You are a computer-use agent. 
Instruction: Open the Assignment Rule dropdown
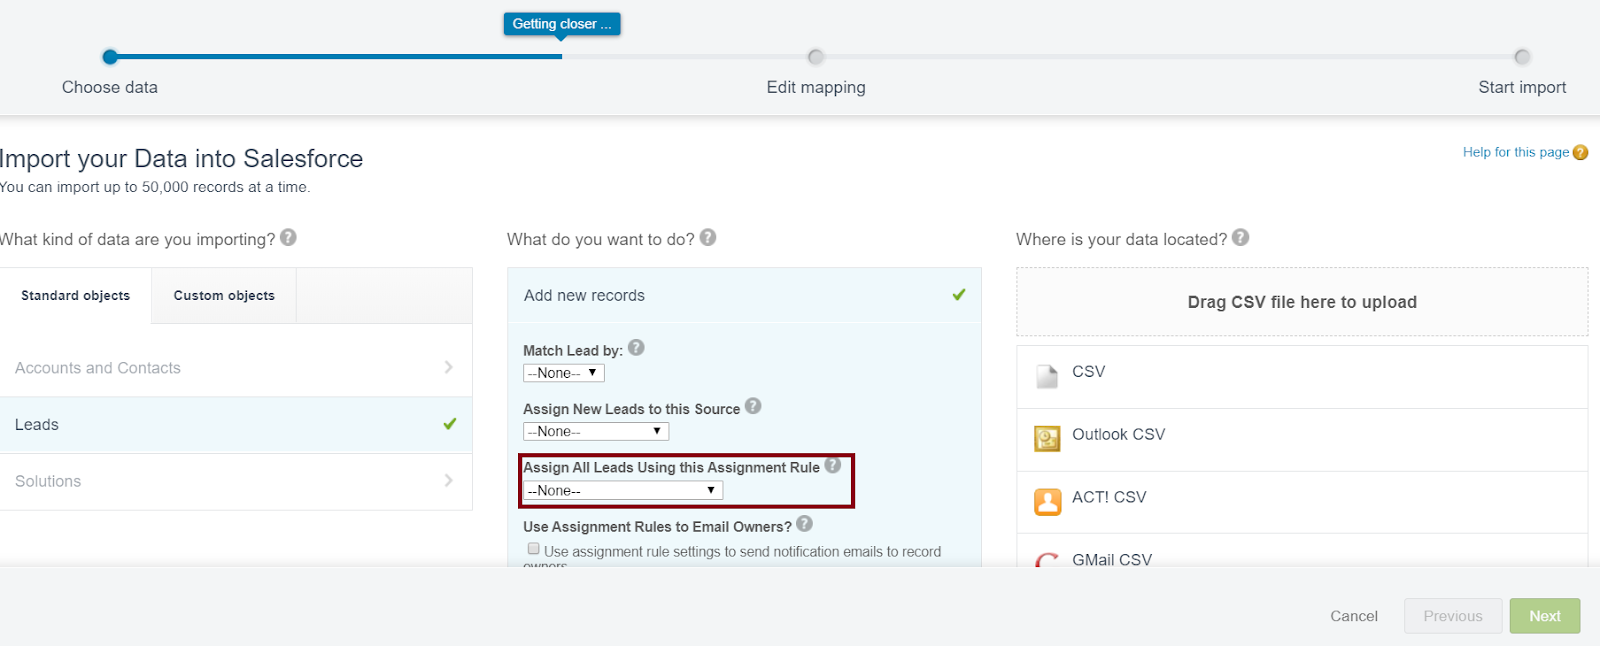coord(623,490)
